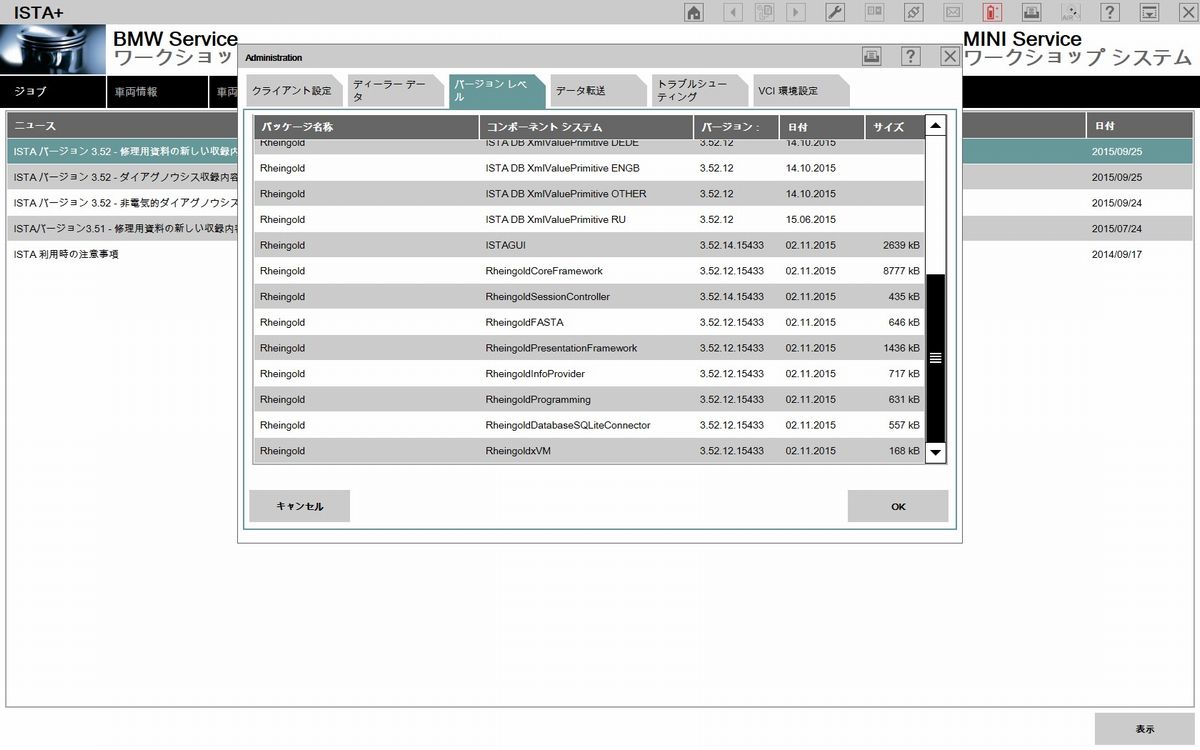Image resolution: width=1200 pixels, height=750 pixels.
Task: Sort by バージョン column header
Action: click(x=736, y=127)
